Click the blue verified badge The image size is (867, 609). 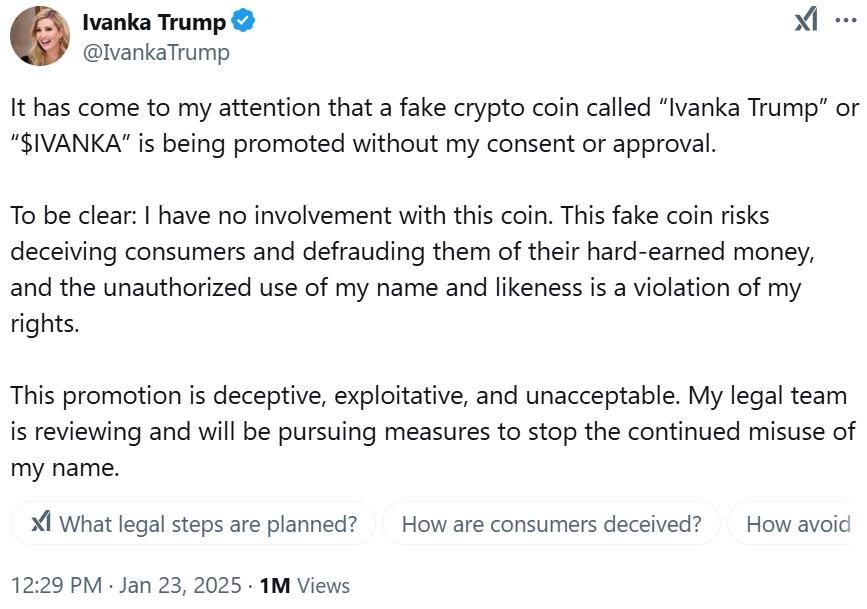pyautogui.click(x=245, y=21)
